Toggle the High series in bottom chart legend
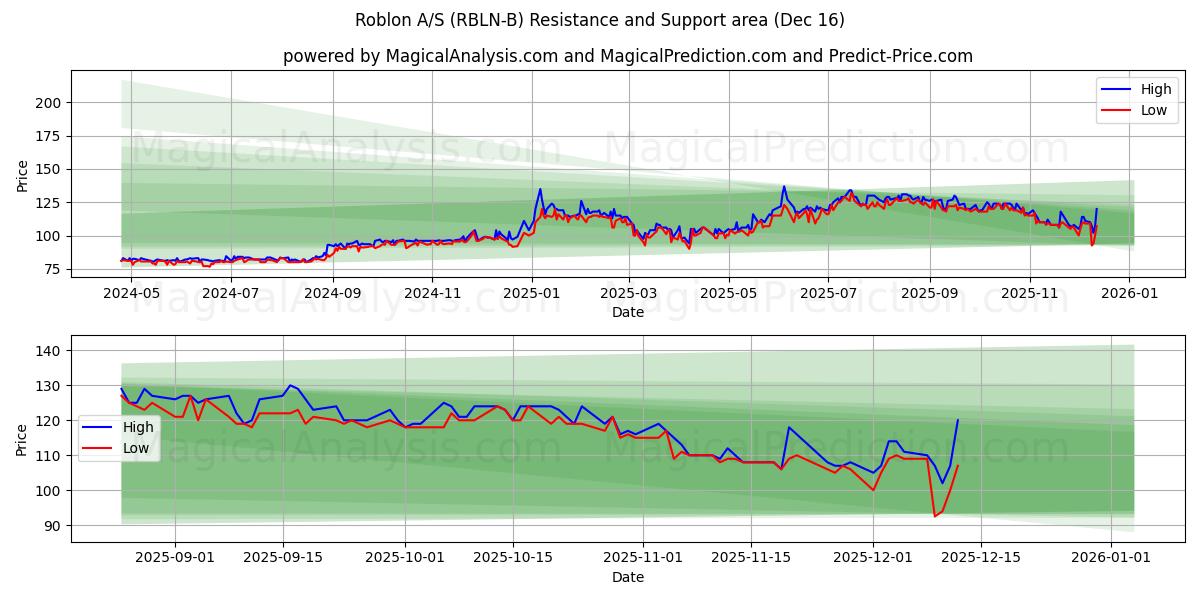Viewport: 1200px width, 600px height. (x=137, y=426)
